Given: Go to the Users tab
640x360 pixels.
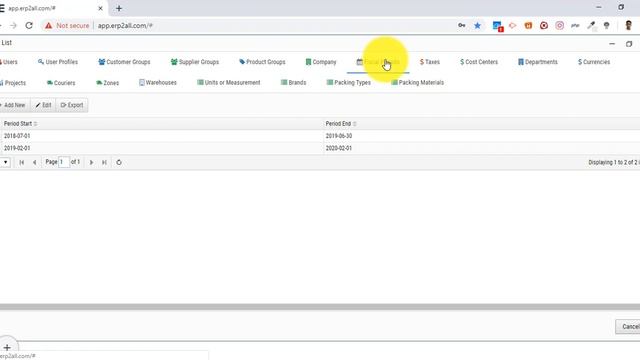Looking at the screenshot, I should (x=9, y=62).
